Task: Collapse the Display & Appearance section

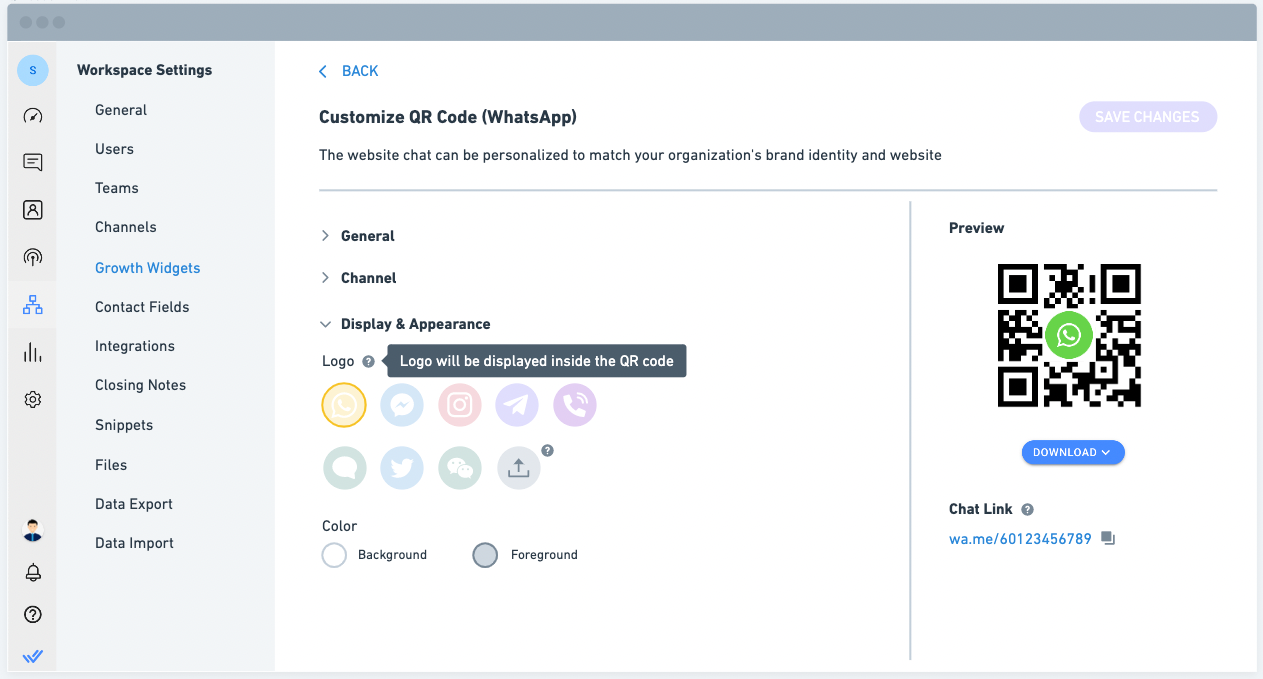Action: pyautogui.click(x=405, y=324)
